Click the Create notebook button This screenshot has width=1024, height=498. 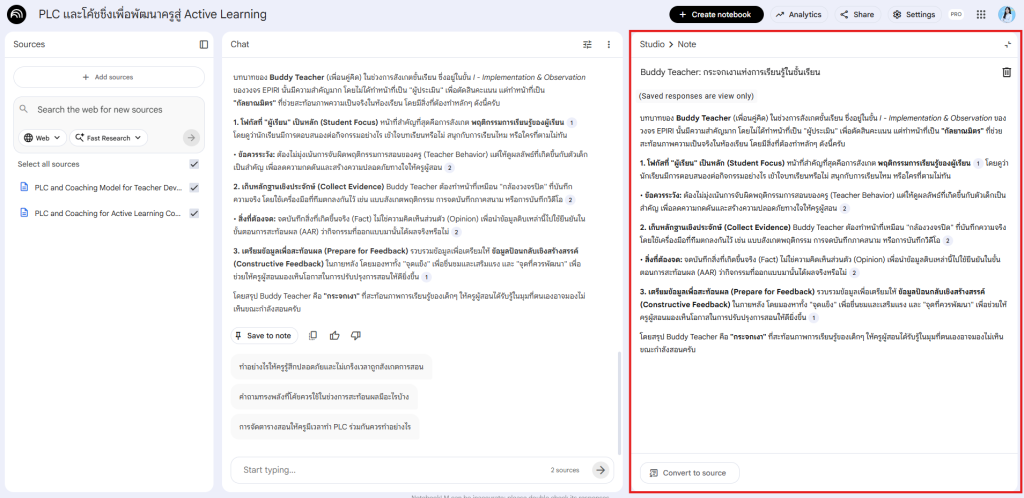coord(715,14)
